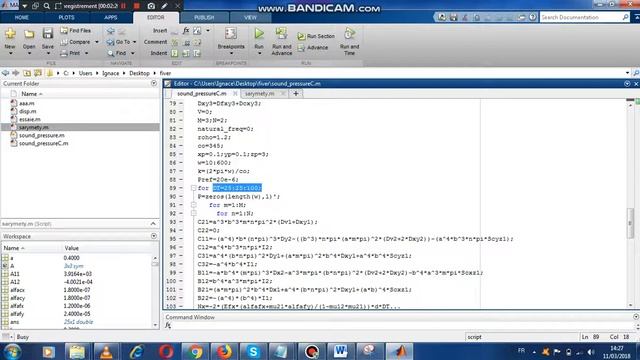Open Firefox from the taskbar
640x360 pixels.
224,351
